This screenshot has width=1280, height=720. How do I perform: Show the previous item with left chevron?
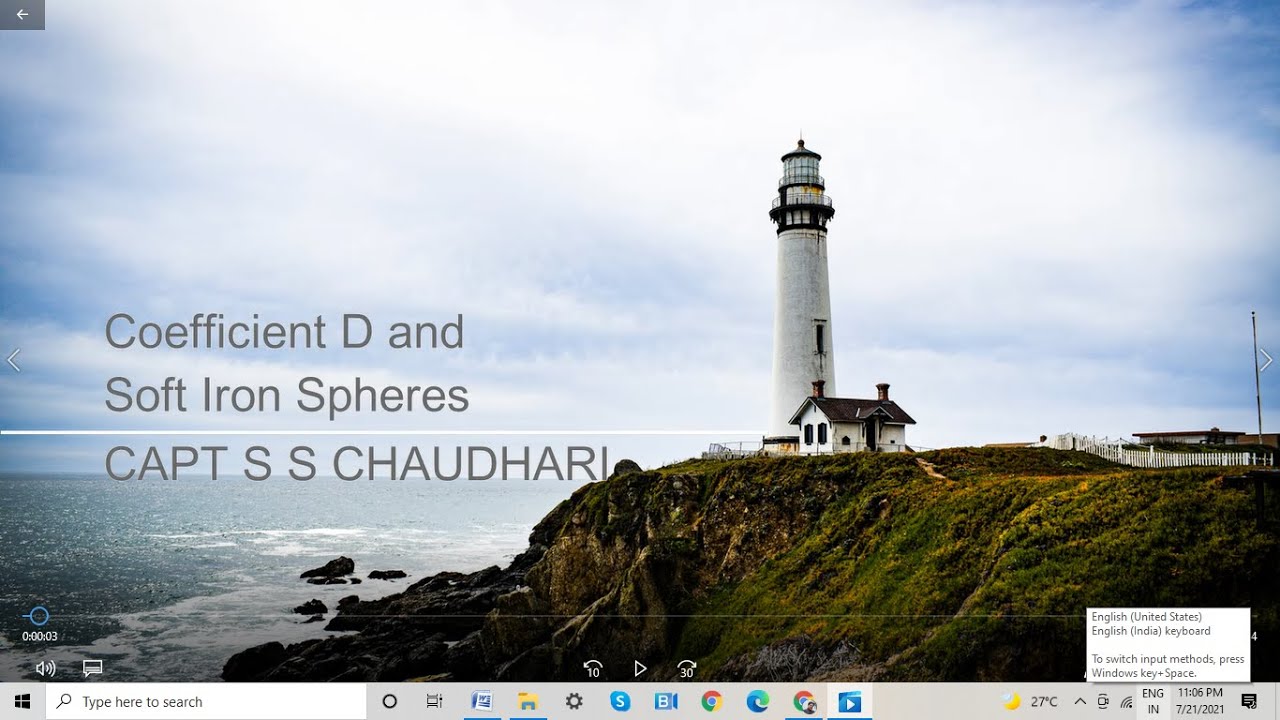click(13, 360)
